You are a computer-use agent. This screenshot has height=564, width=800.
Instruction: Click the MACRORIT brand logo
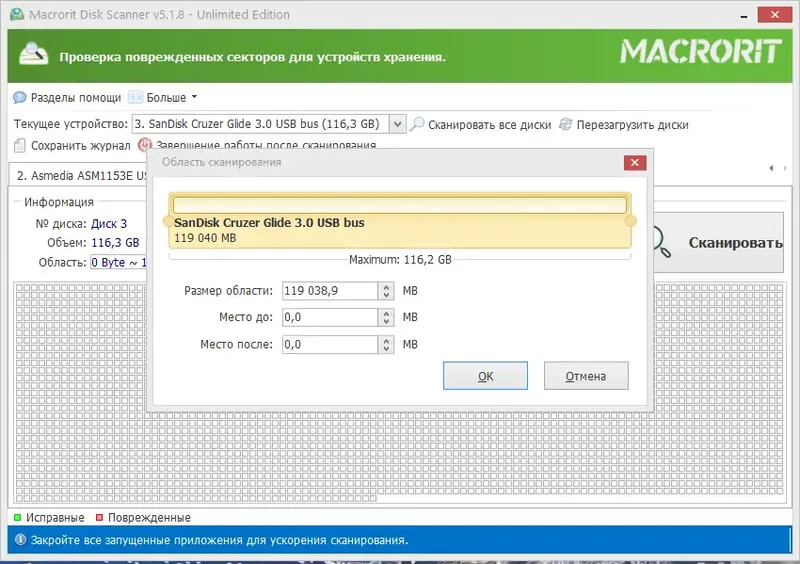pos(700,52)
